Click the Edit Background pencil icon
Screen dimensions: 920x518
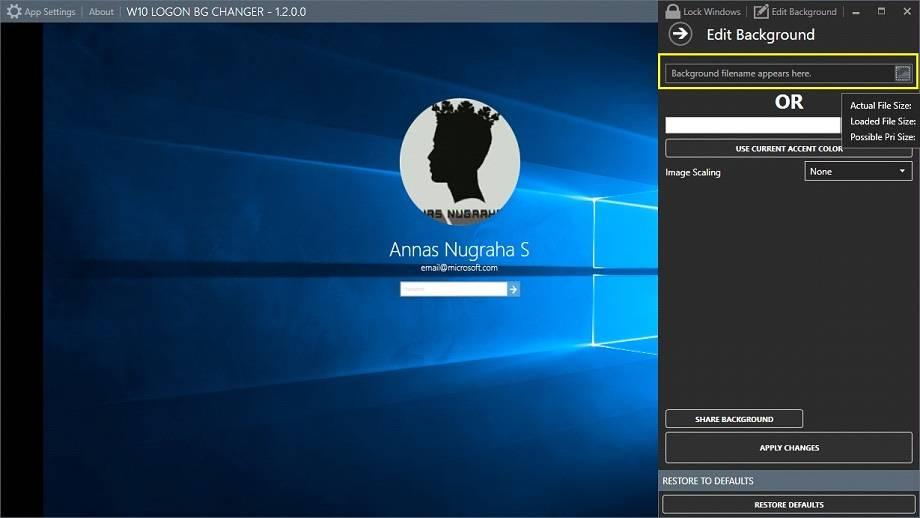tap(761, 11)
